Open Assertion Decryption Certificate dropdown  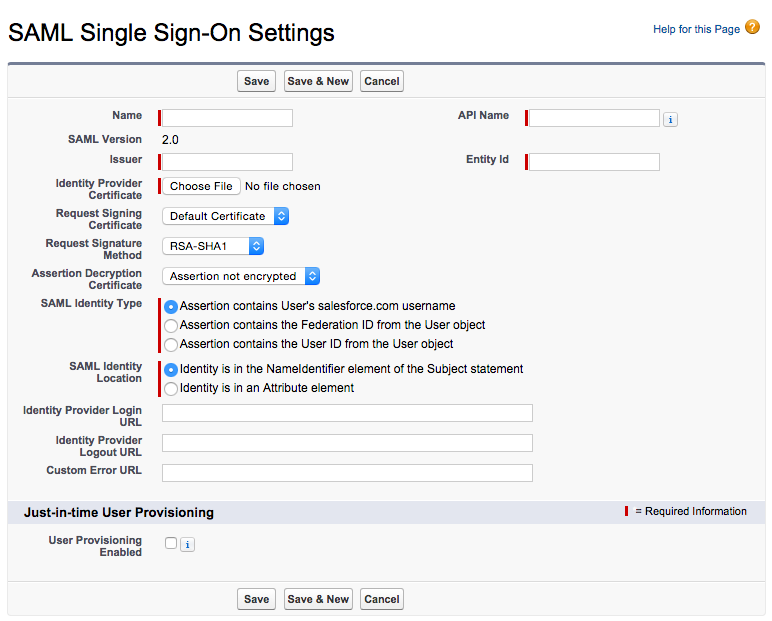coord(241,276)
